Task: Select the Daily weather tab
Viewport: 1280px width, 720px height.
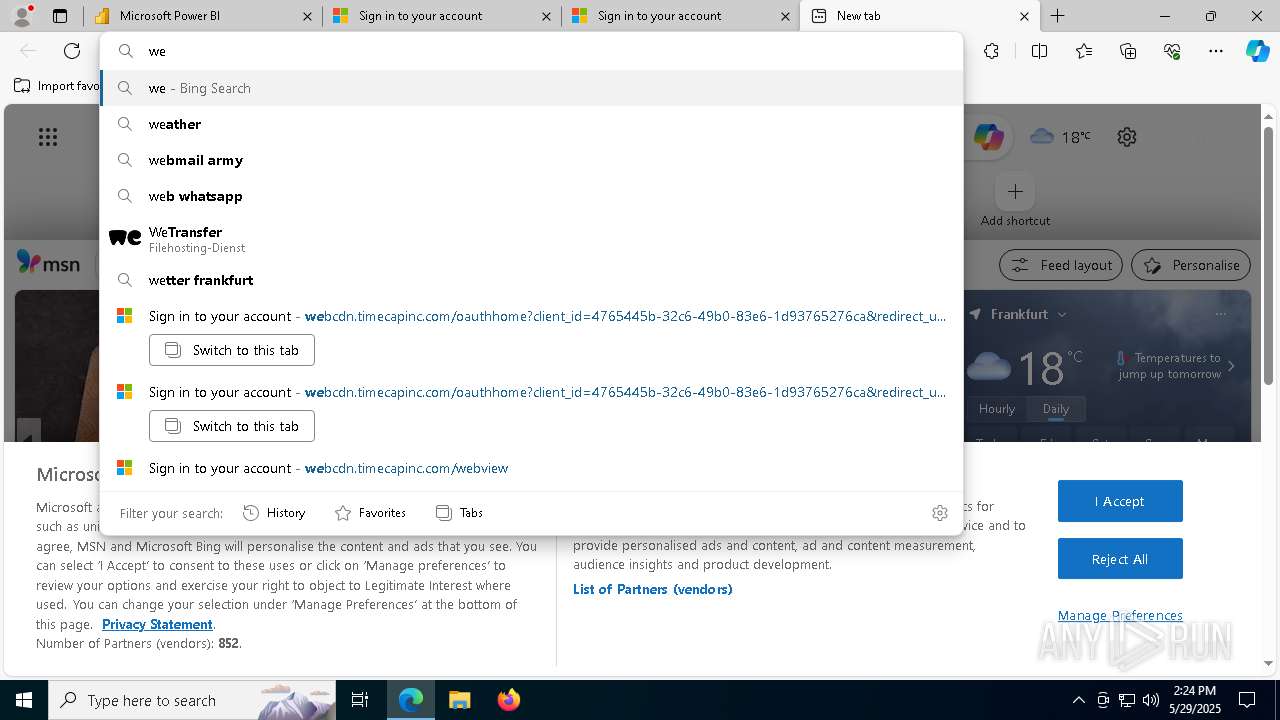Action: [x=1056, y=409]
